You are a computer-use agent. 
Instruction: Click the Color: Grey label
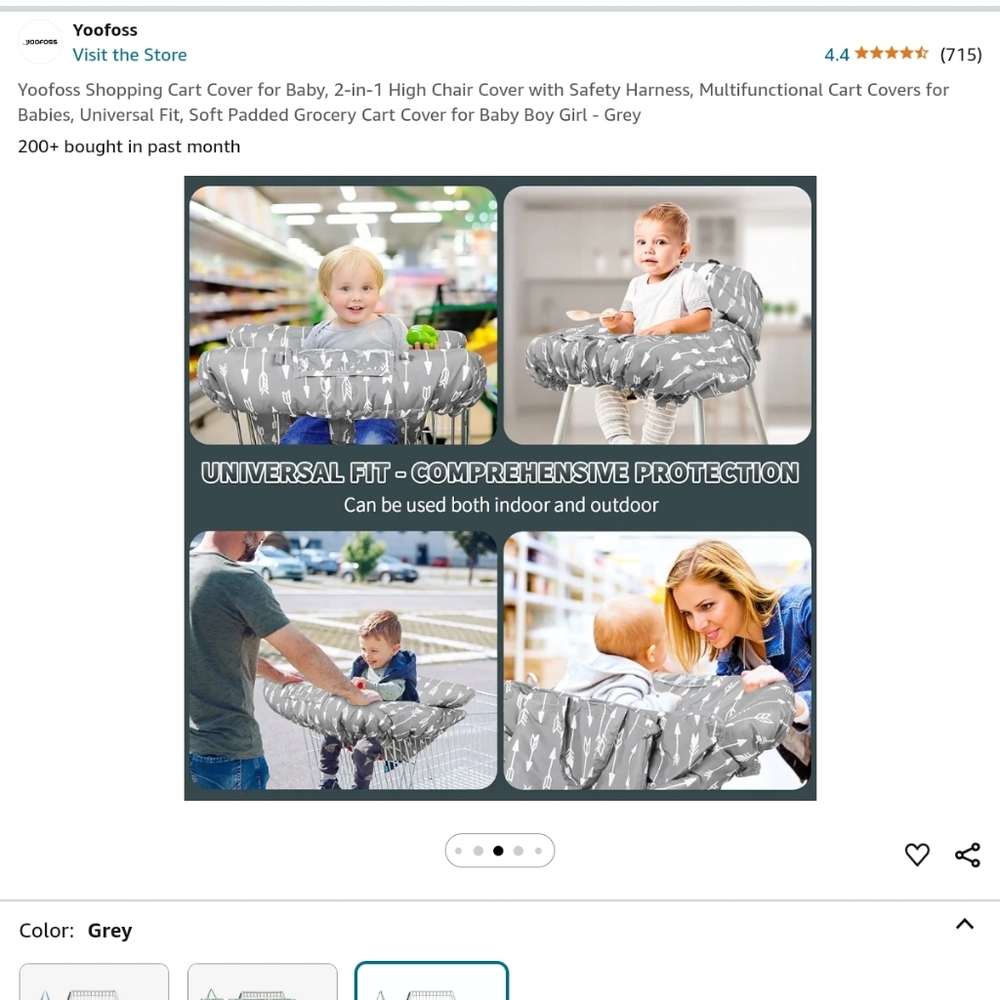tap(75, 930)
